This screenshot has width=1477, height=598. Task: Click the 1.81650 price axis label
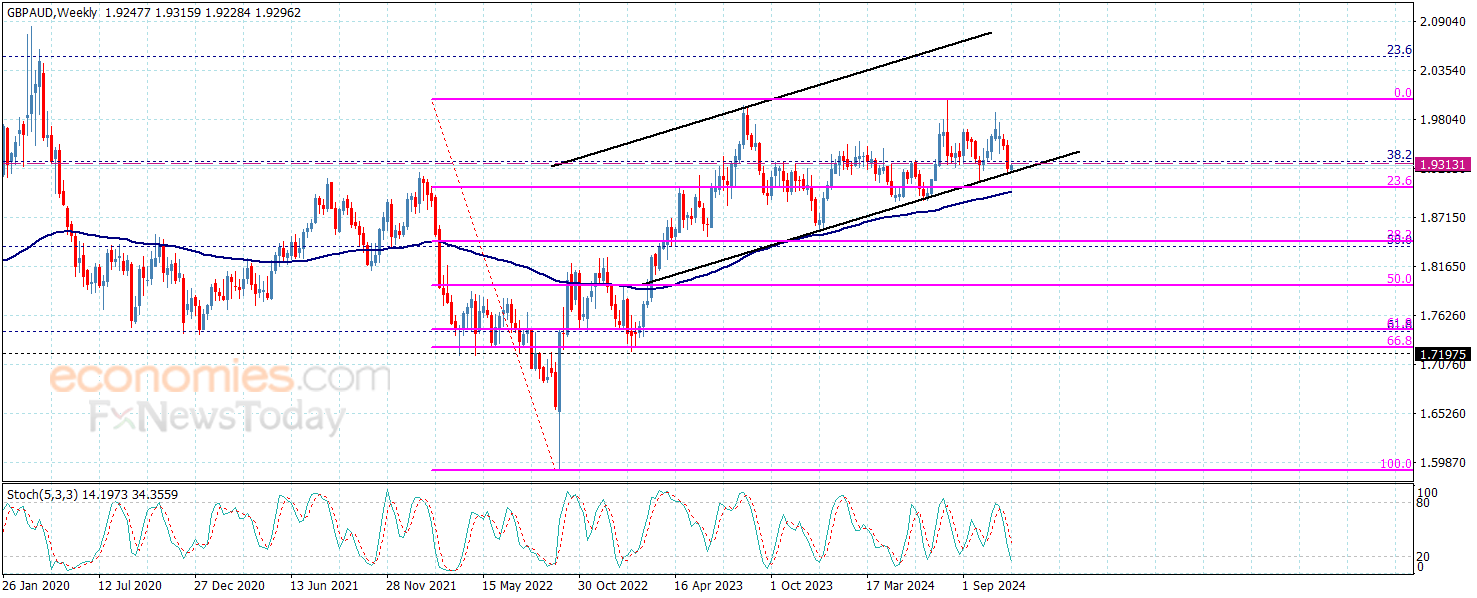[1443, 267]
